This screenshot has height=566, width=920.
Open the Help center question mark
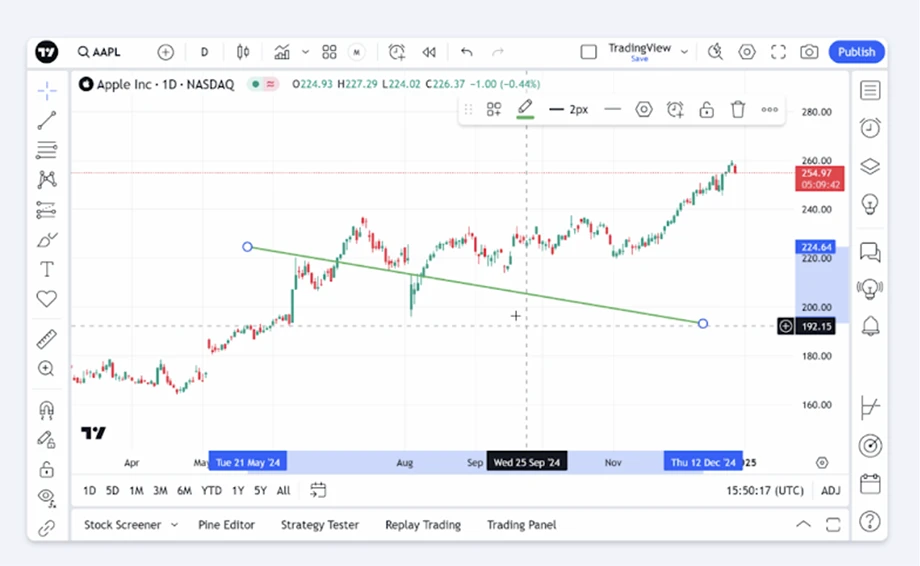click(x=870, y=521)
